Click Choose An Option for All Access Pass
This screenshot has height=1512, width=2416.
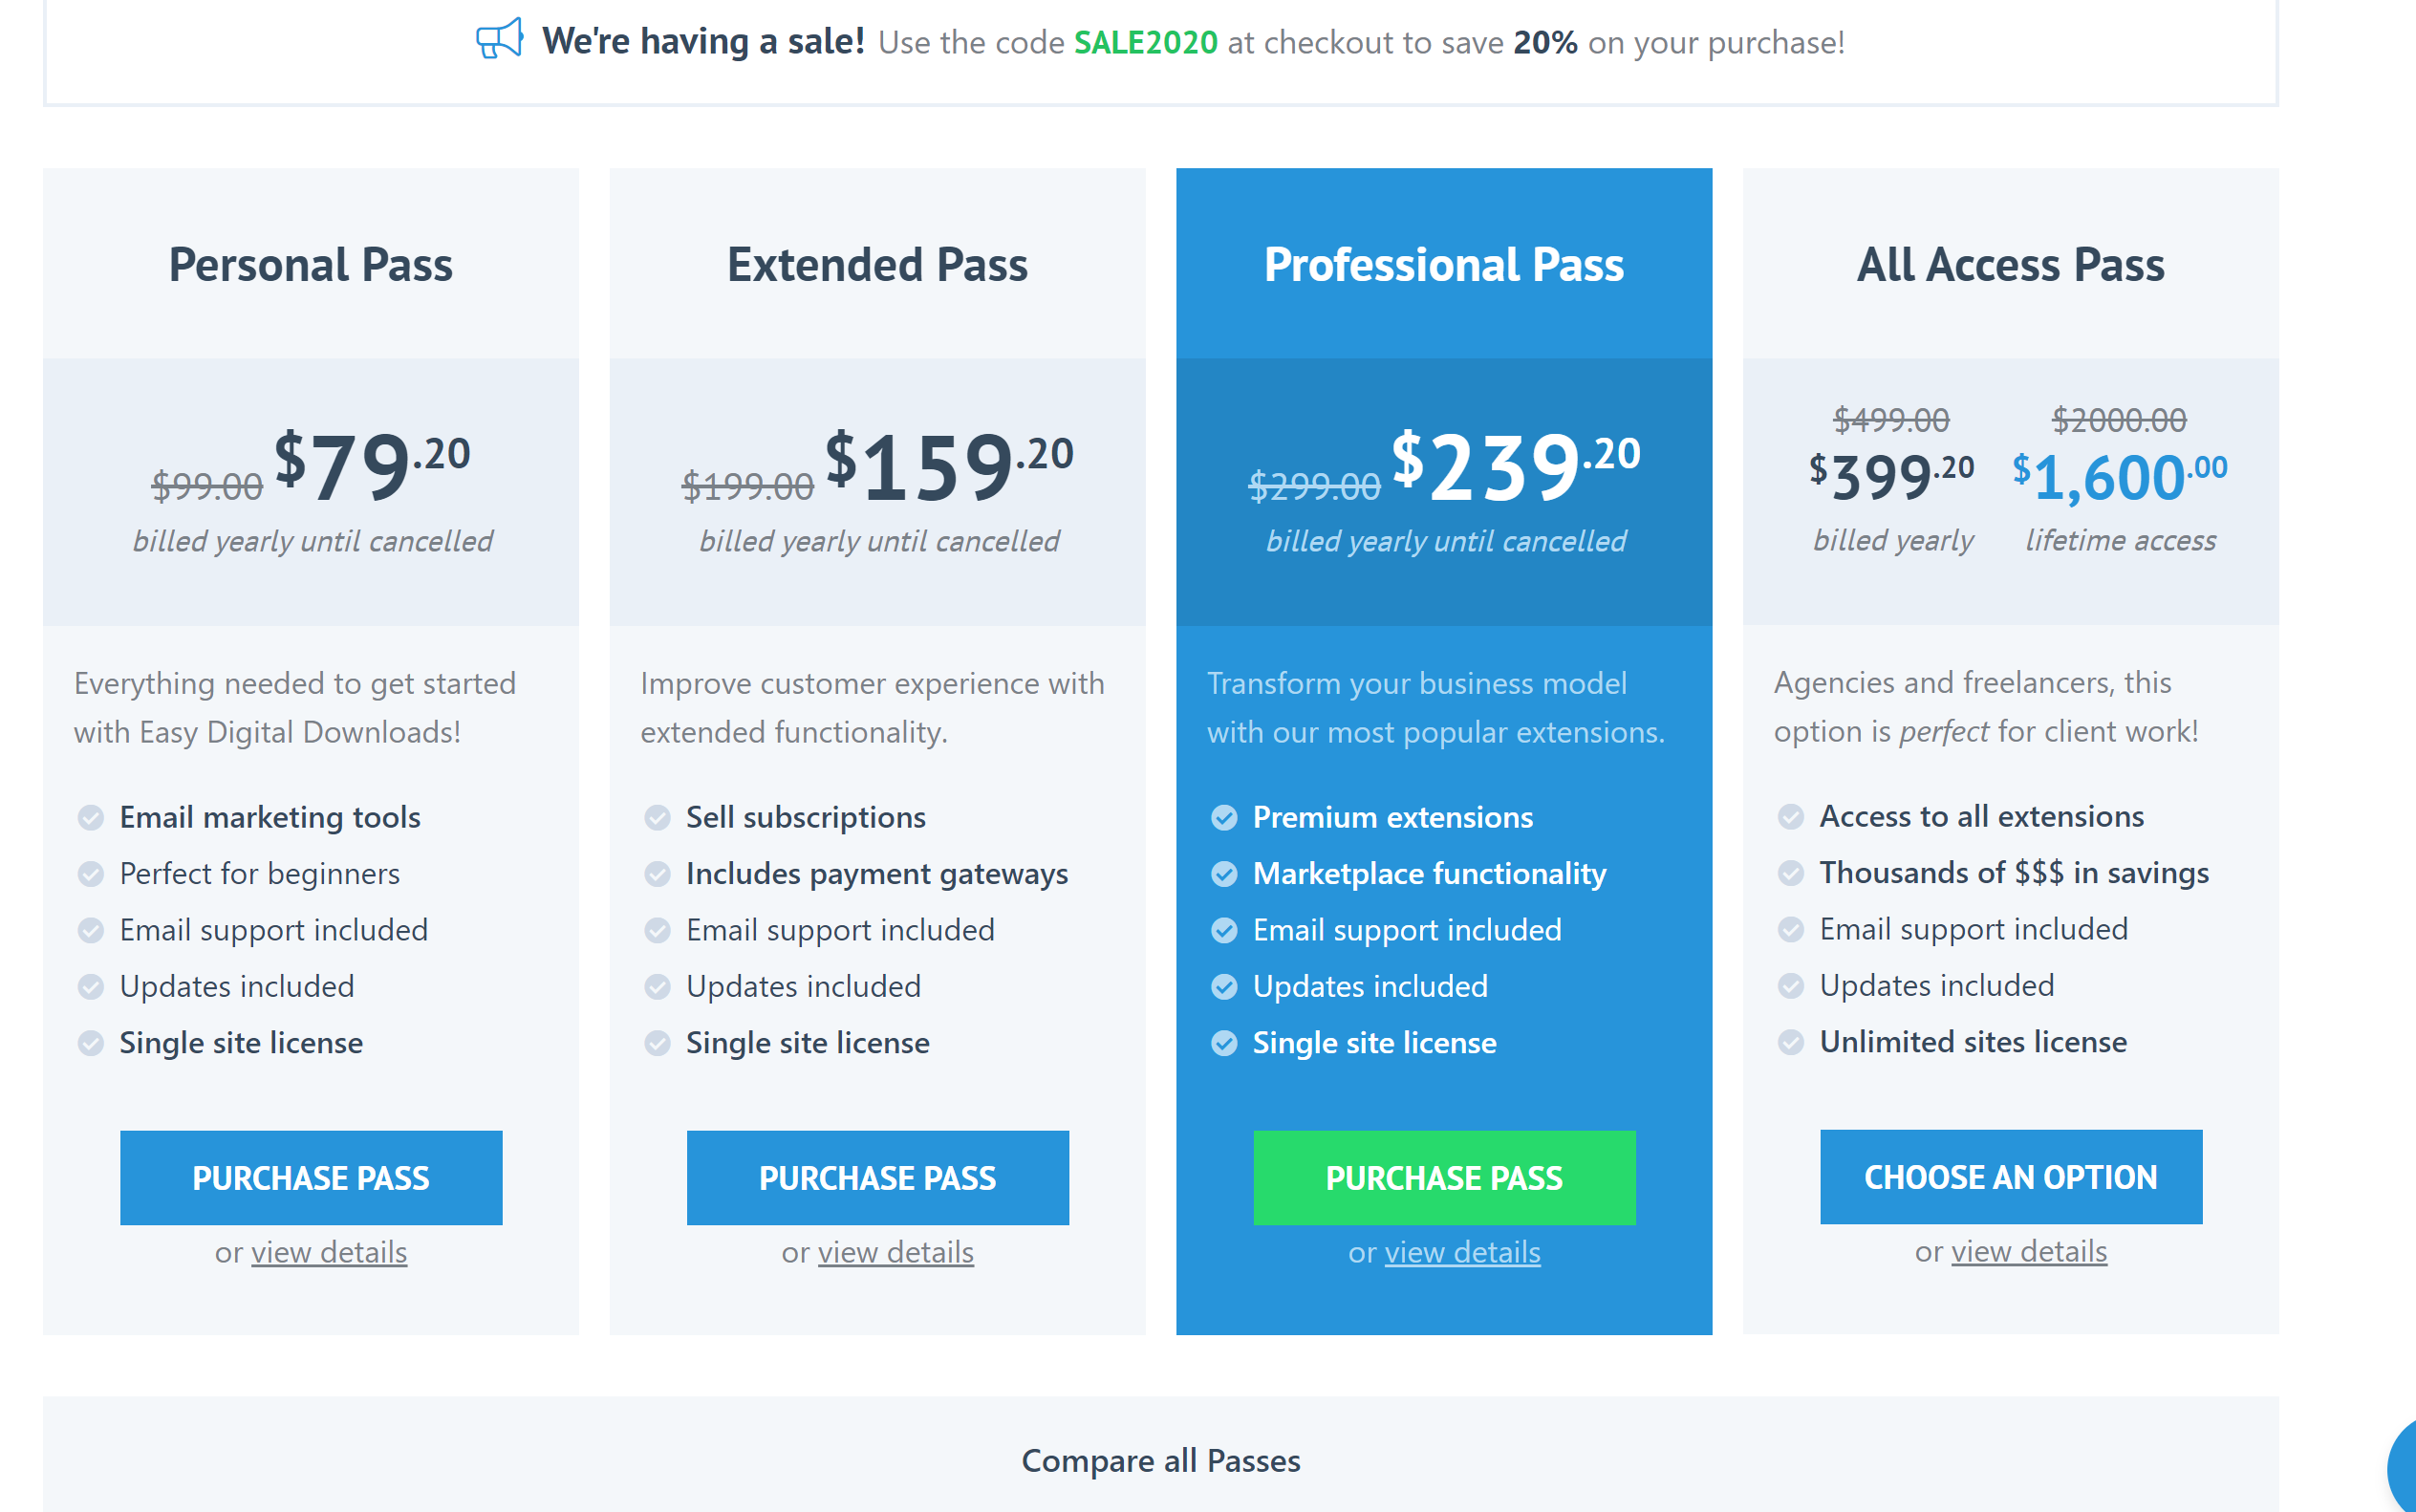(2011, 1177)
